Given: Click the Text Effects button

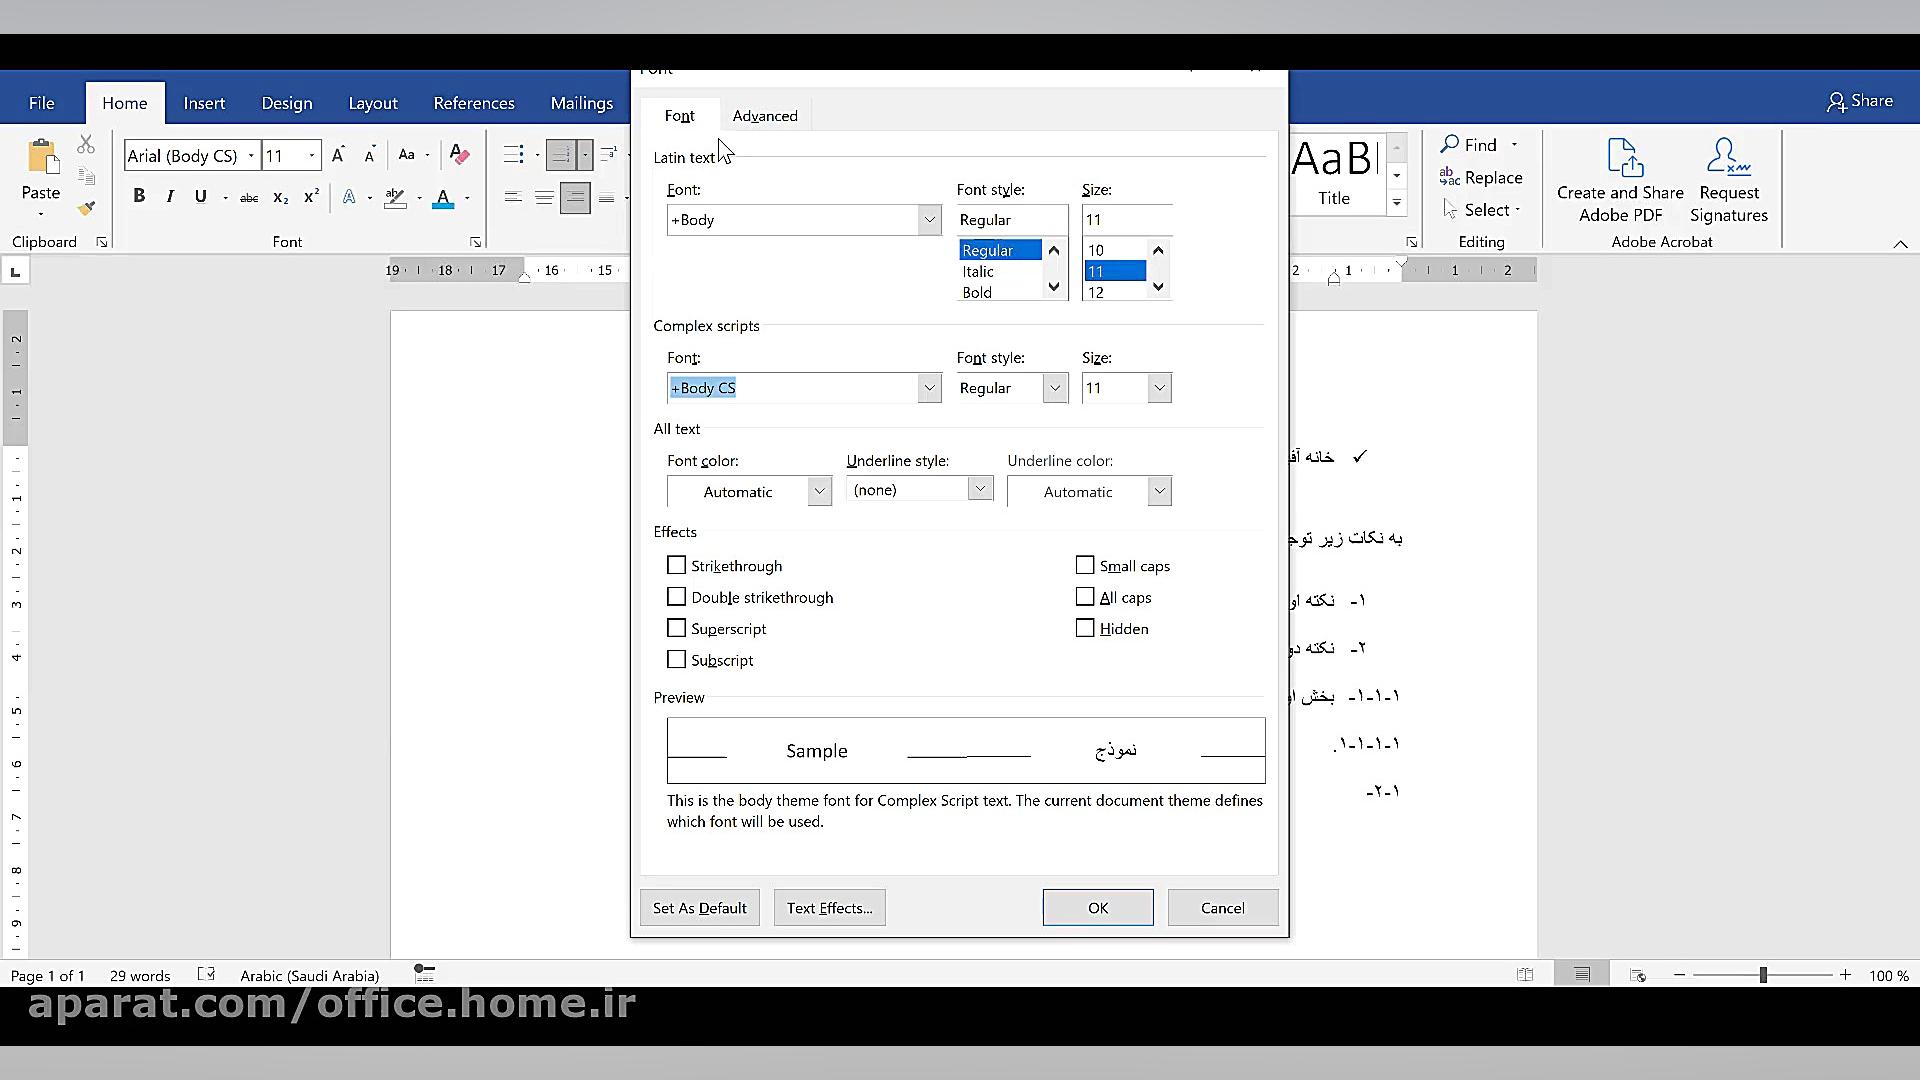Looking at the screenshot, I should point(829,908).
